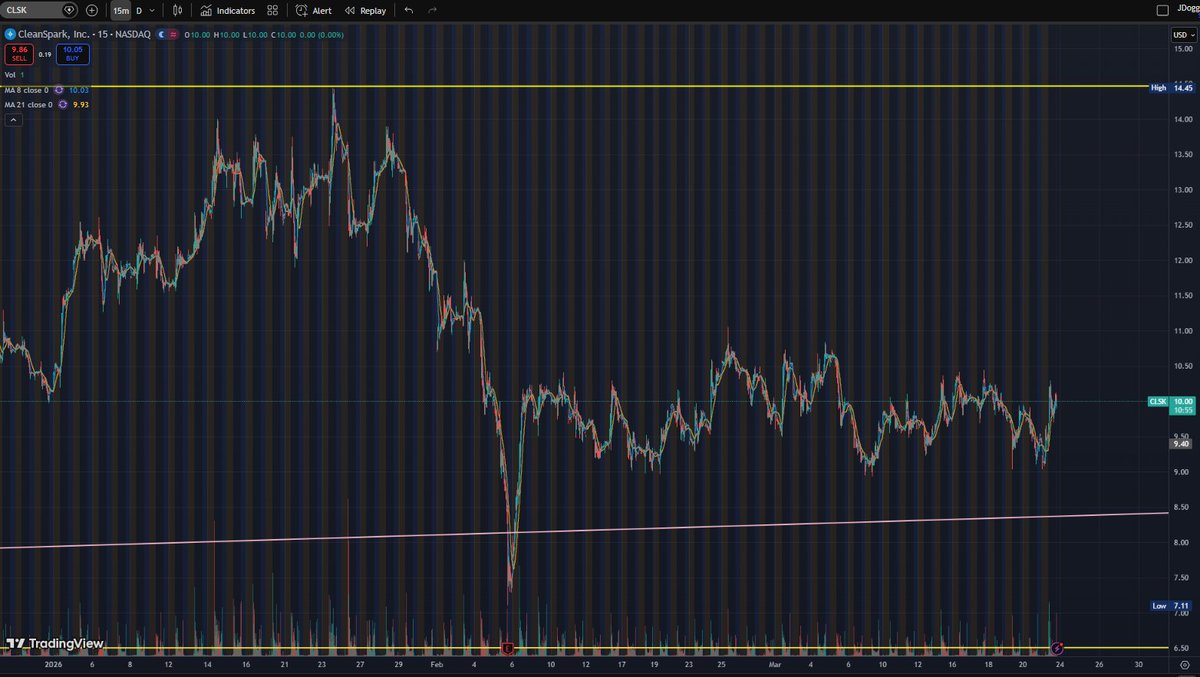Viewport: 1200px width, 677px height.
Task: Click the MA 21 purple refresh icon
Action: click(62, 104)
